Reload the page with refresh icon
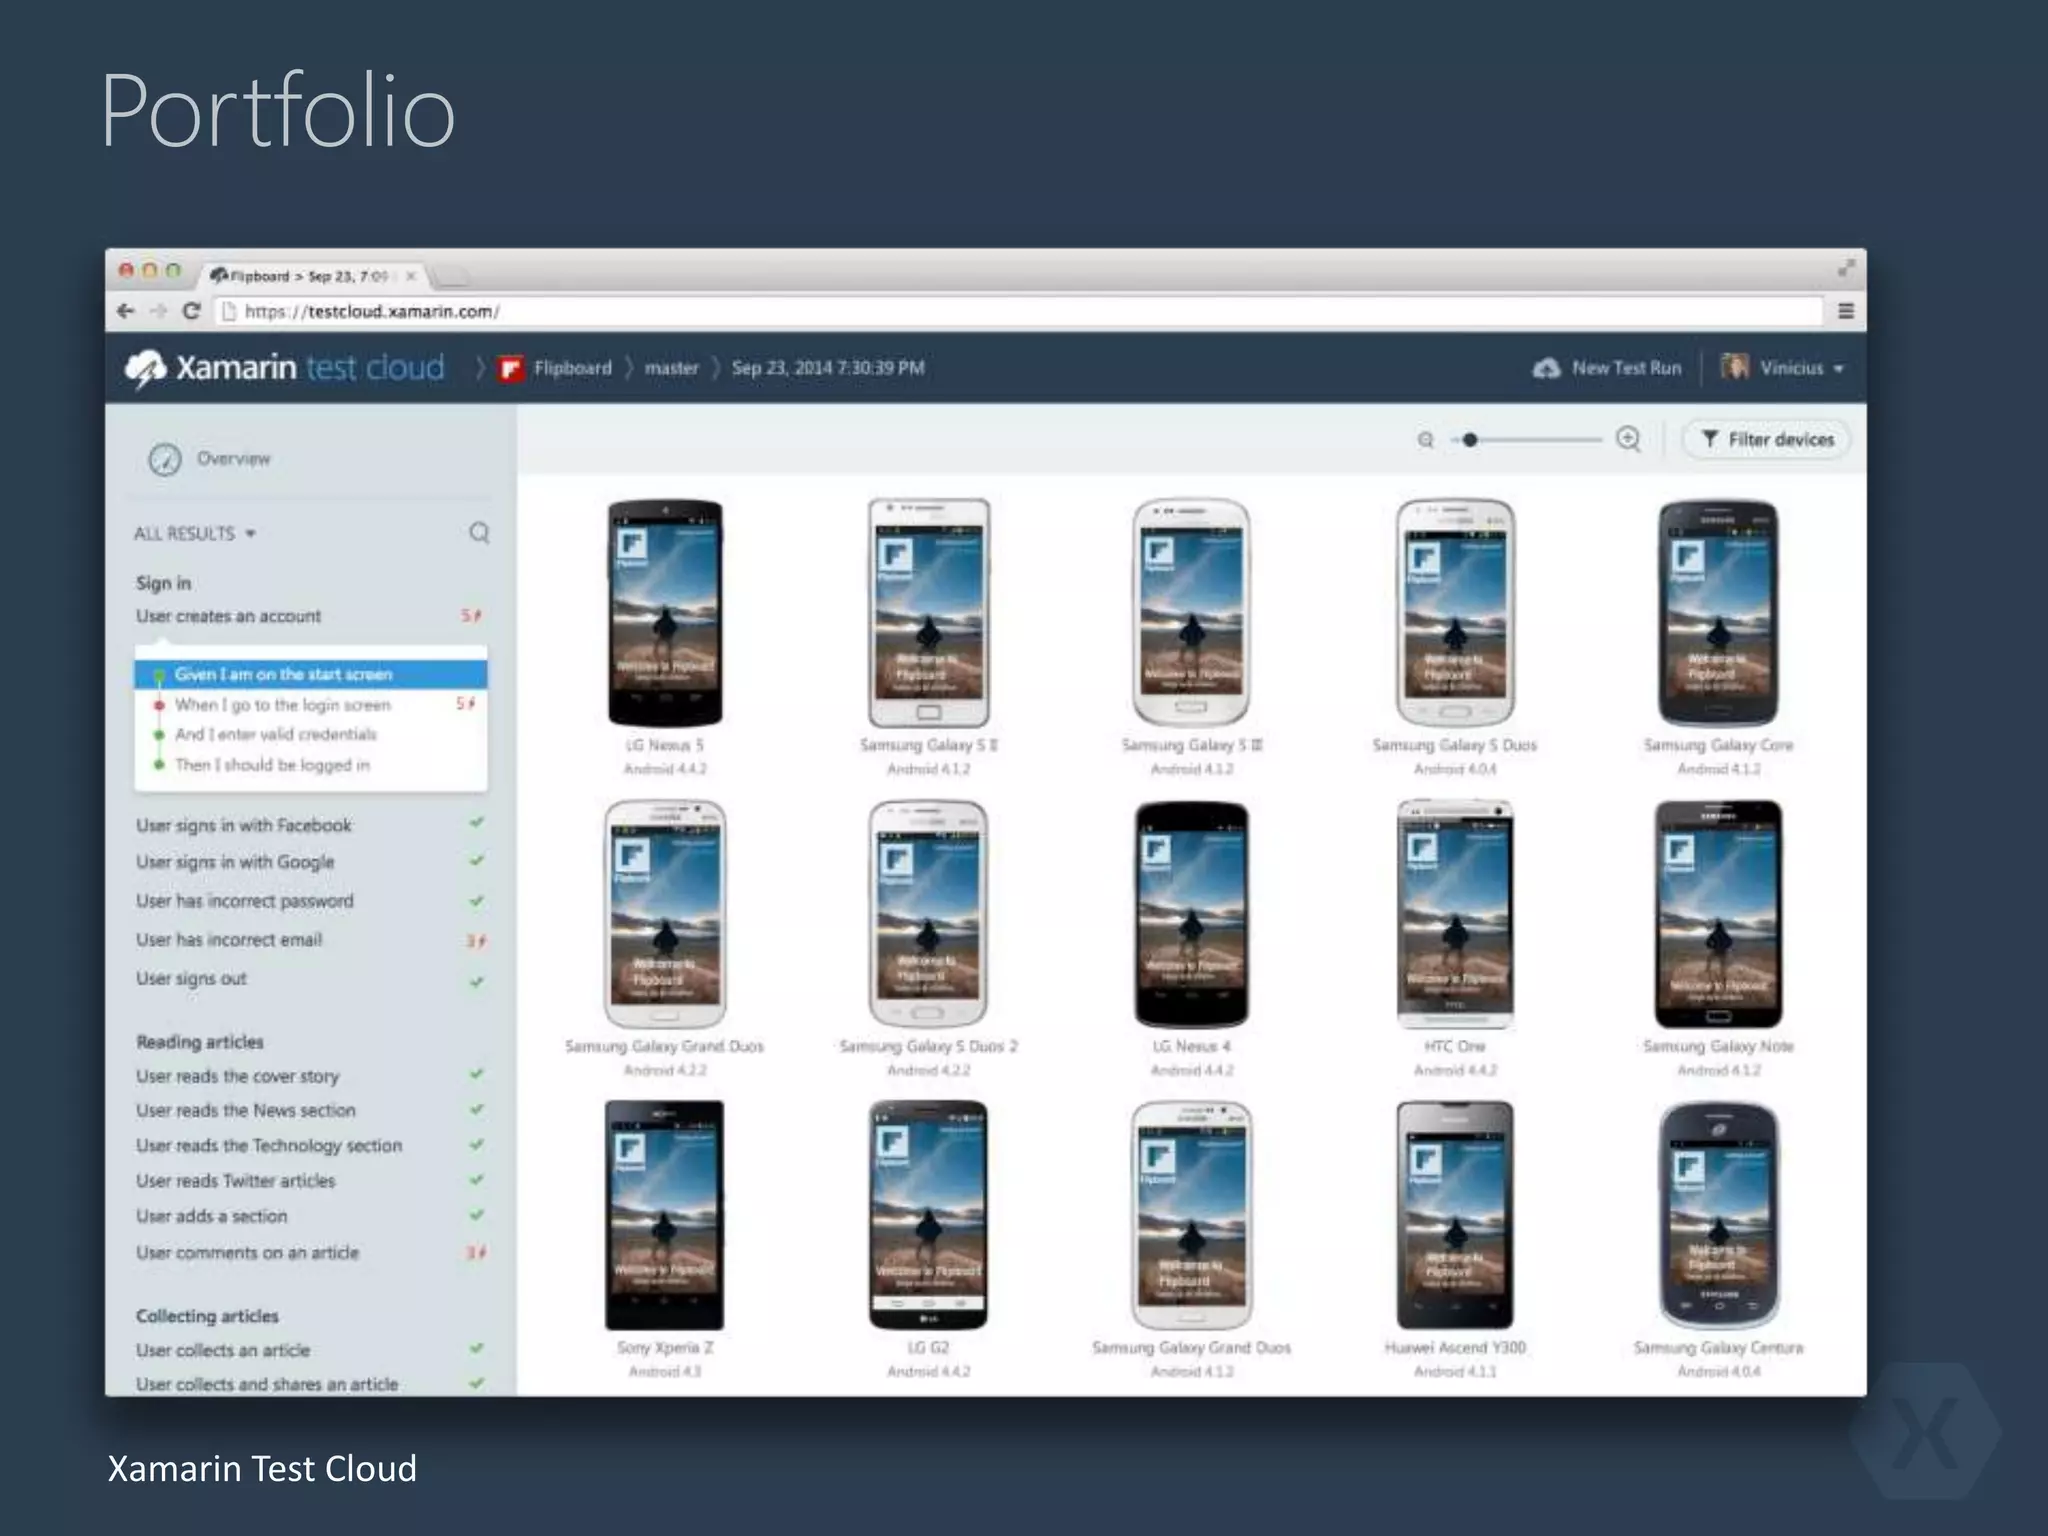Image resolution: width=2048 pixels, height=1536 pixels. [x=192, y=311]
